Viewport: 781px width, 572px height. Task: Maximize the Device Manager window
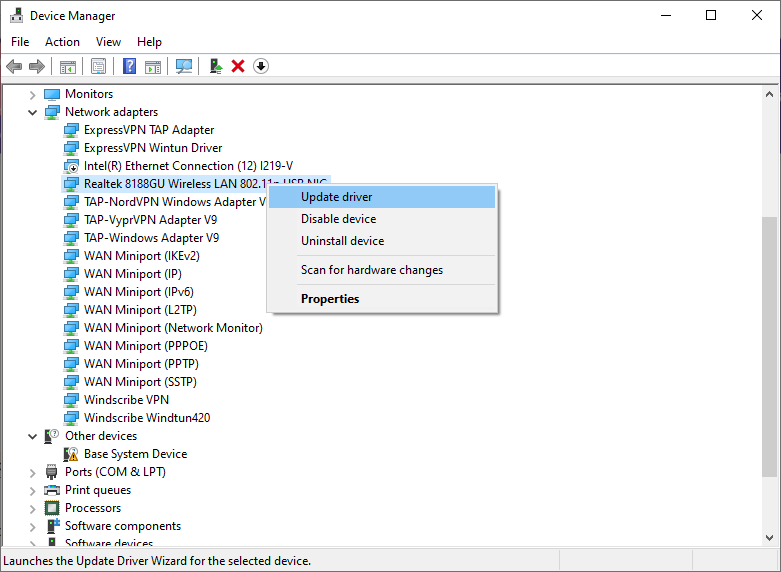(x=711, y=15)
